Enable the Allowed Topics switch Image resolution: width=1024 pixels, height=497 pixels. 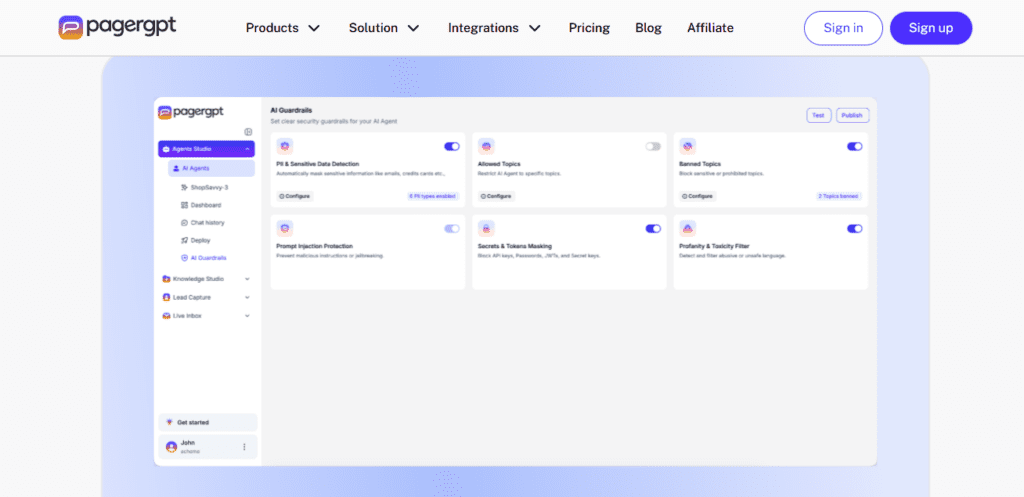point(653,146)
